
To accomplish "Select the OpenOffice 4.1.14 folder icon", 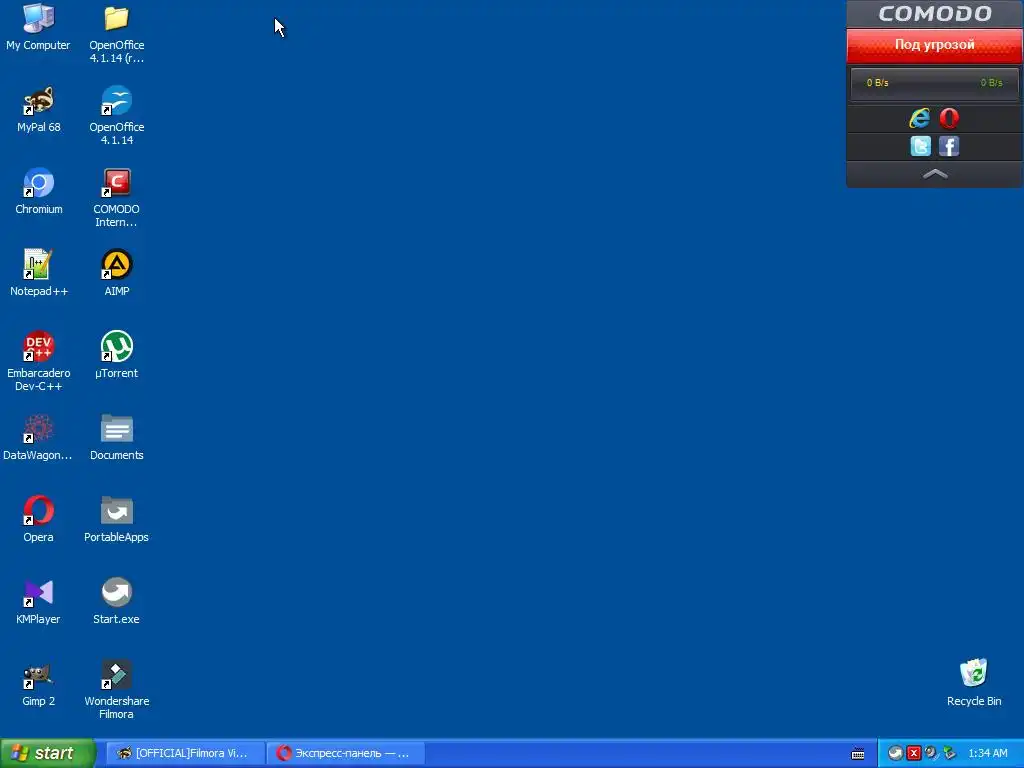I will tap(116, 33).
